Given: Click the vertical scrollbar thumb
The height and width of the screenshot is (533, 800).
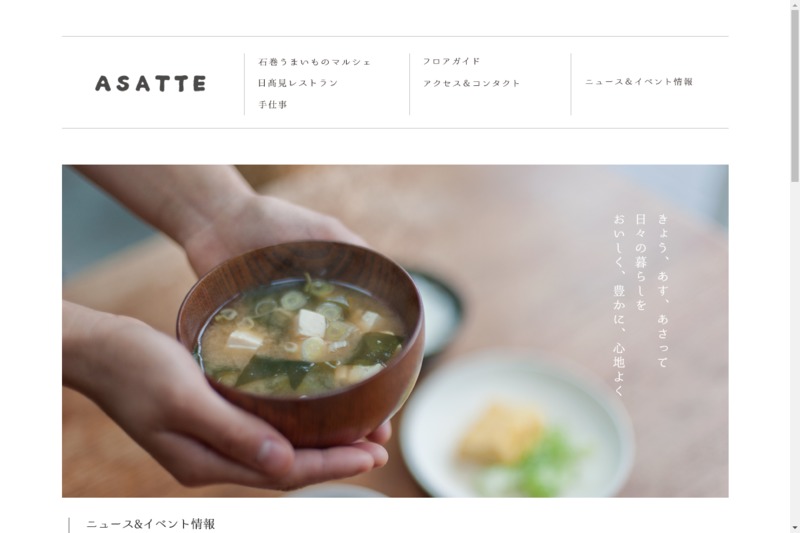Looking at the screenshot, I should pos(795,96).
